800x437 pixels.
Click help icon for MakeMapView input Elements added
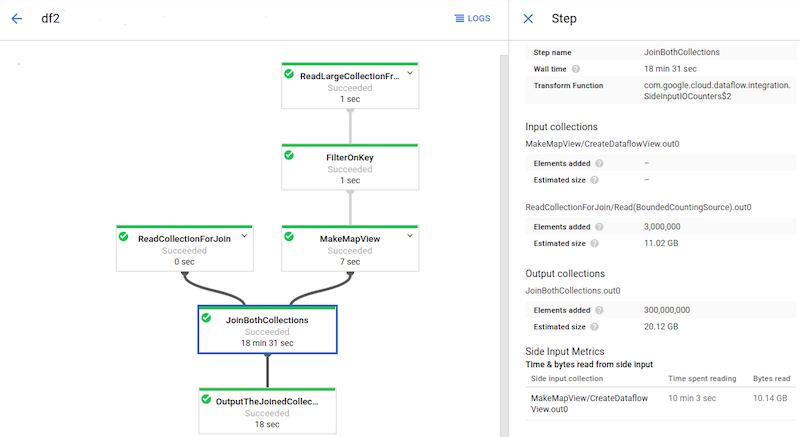(599, 163)
